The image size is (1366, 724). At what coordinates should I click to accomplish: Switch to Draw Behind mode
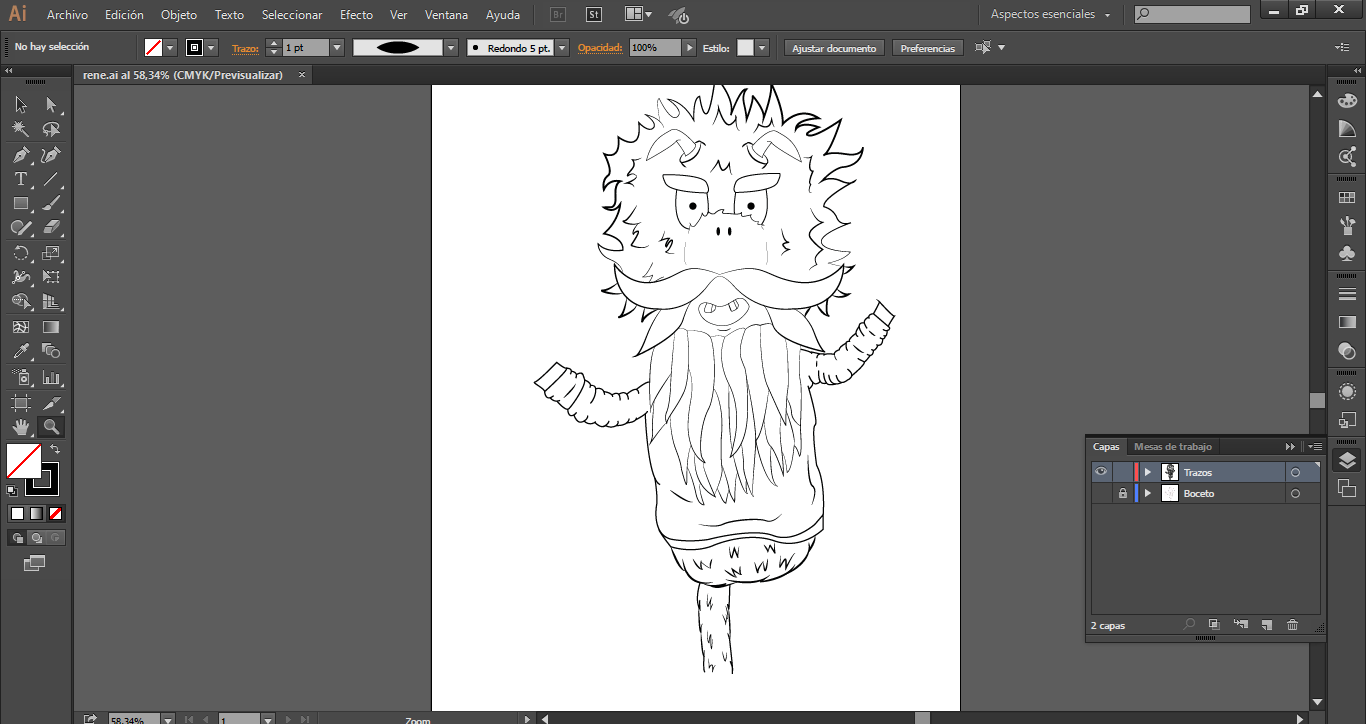pos(36,538)
